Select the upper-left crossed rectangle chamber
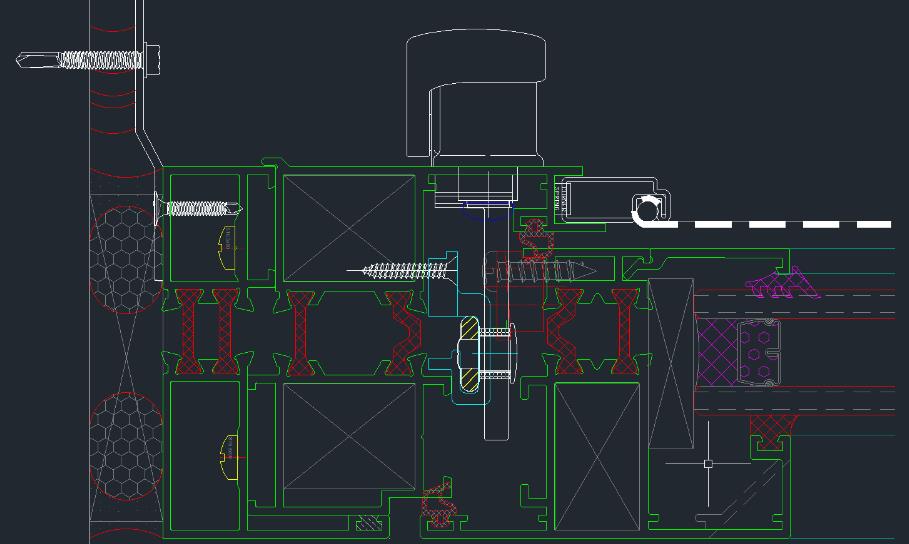The width and height of the screenshot is (909, 544). [x=348, y=228]
